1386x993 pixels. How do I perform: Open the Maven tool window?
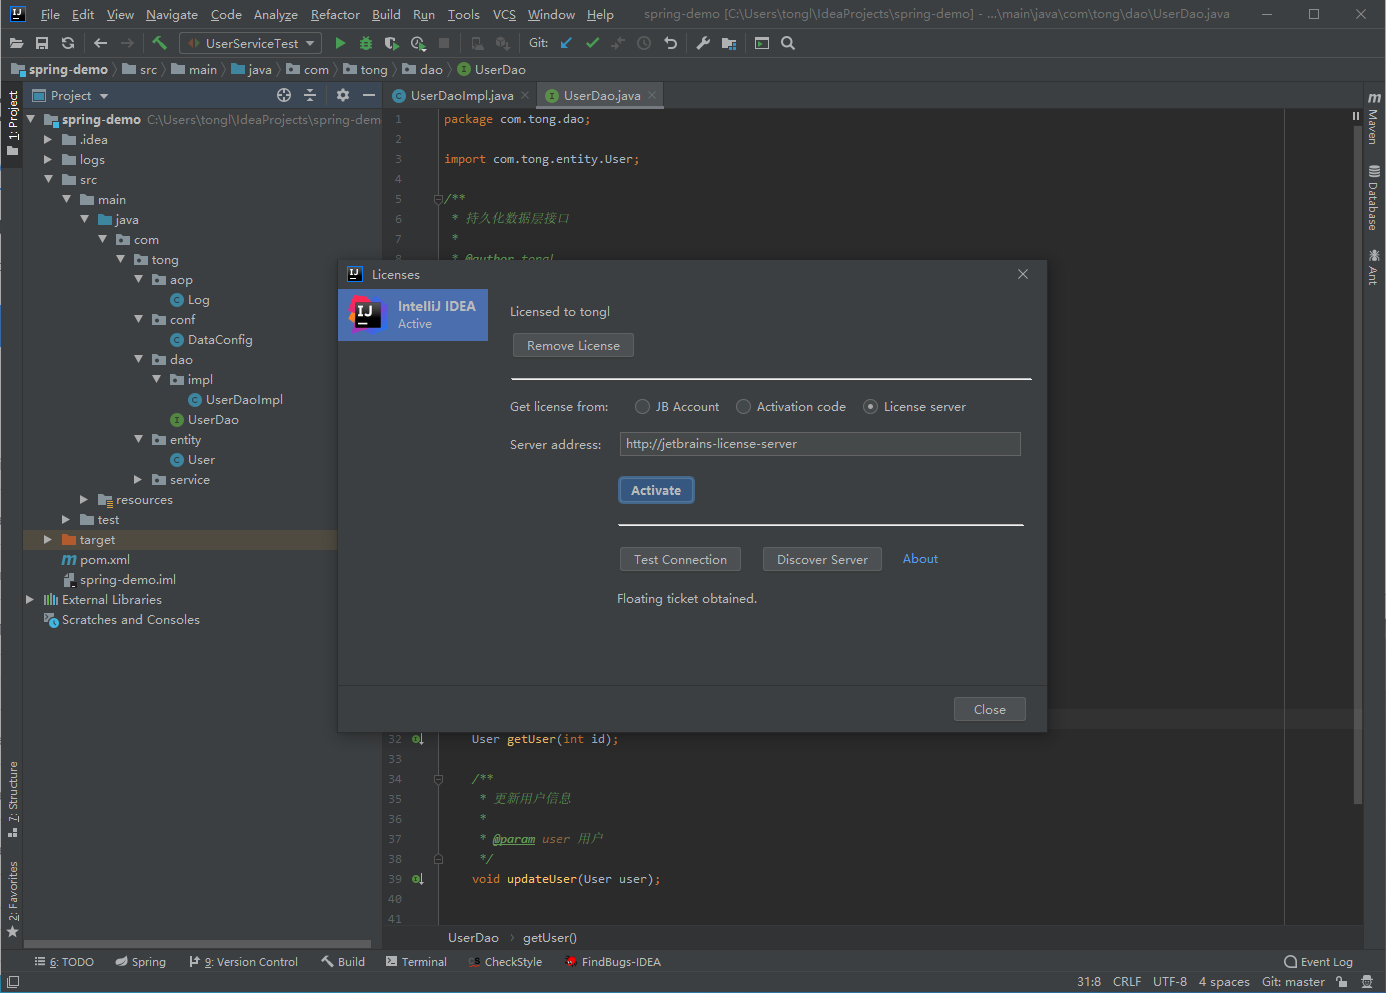pos(1374,118)
